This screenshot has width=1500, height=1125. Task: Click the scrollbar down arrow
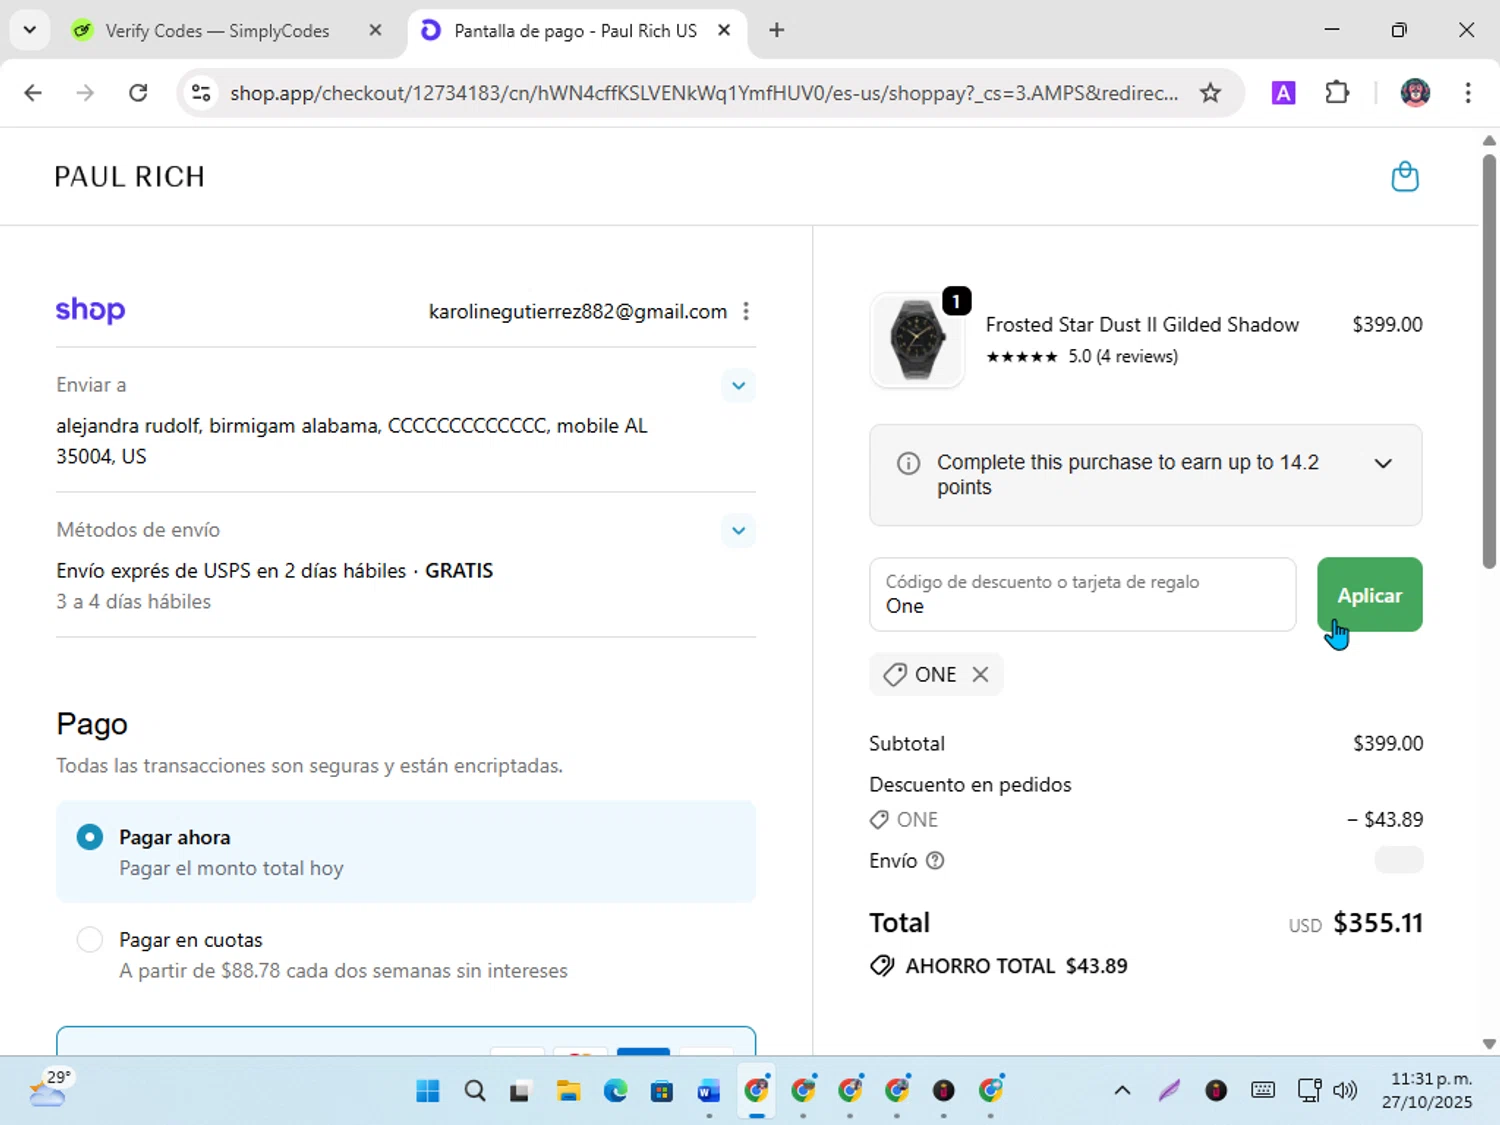[1489, 1043]
